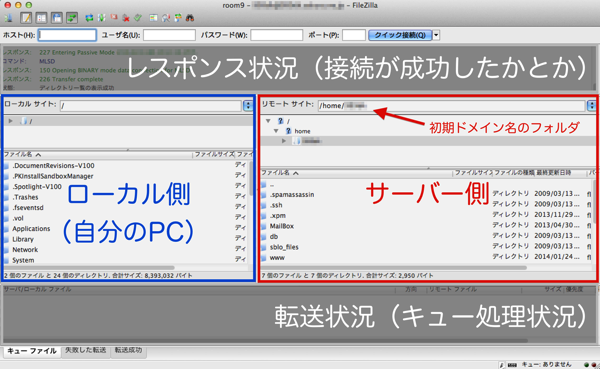This screenshot has width=600, height=369.
Task: Click the ポート(P) port field
Action: tap(354, 35)
